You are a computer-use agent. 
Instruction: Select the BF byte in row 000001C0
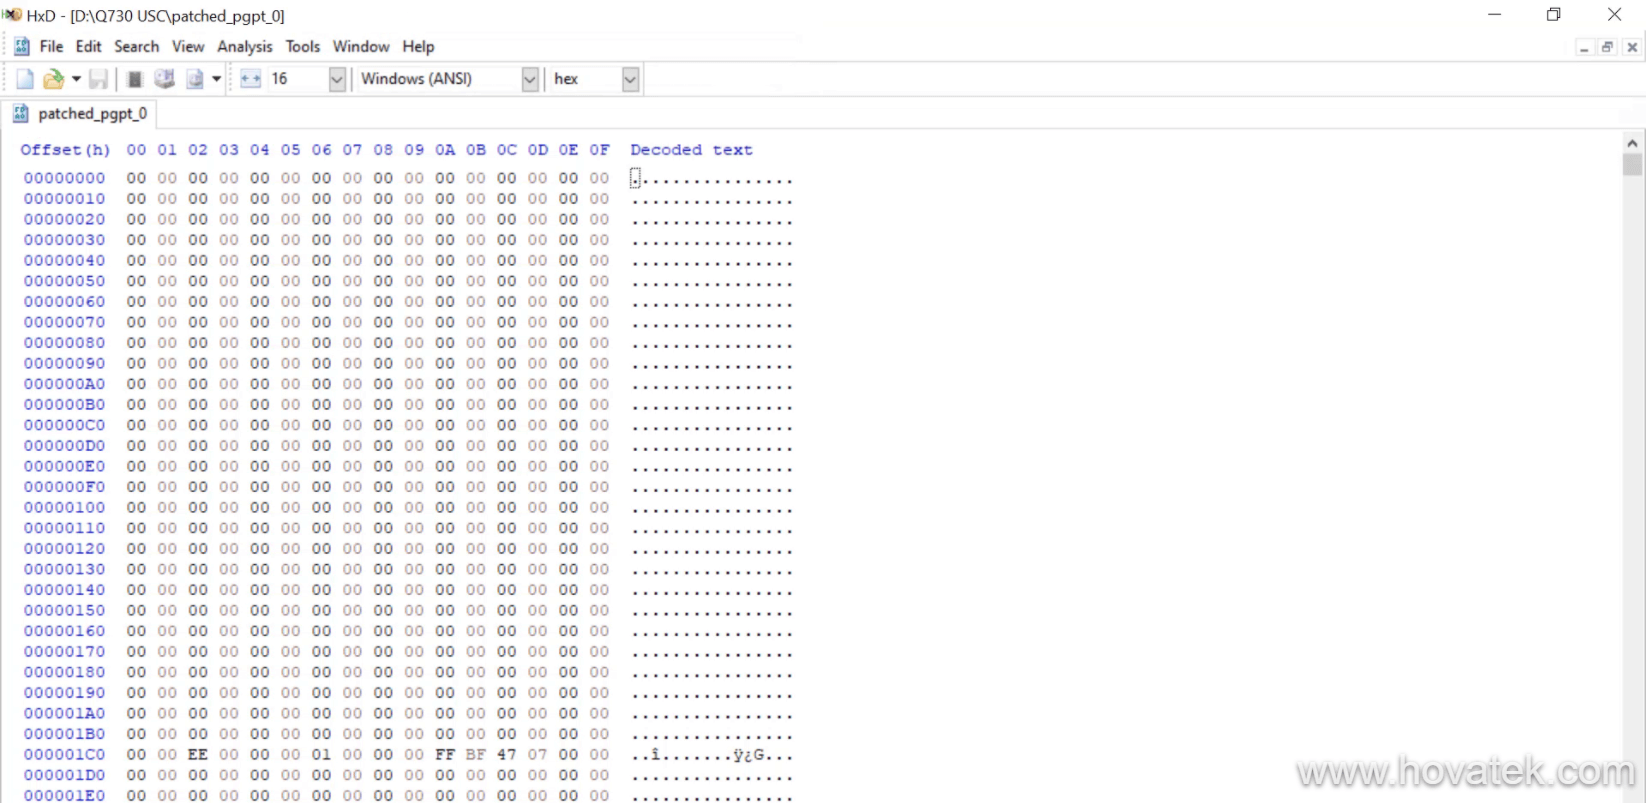[x=476, y=755]
